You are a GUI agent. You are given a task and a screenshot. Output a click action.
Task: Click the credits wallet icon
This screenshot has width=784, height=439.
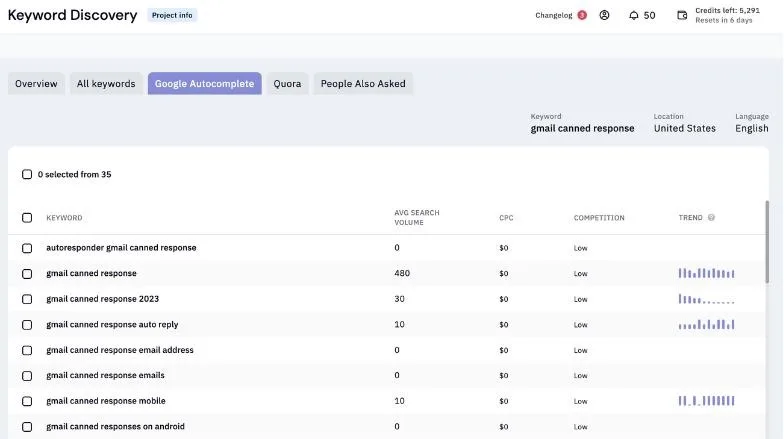(682, 15)
